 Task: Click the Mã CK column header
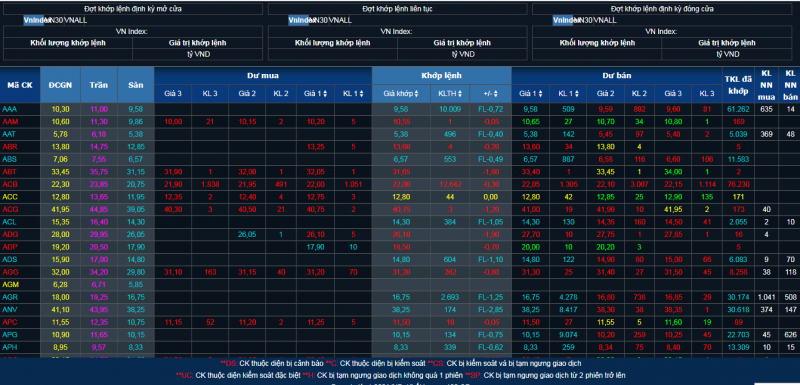pyautogui.click(x=20, y=85)
